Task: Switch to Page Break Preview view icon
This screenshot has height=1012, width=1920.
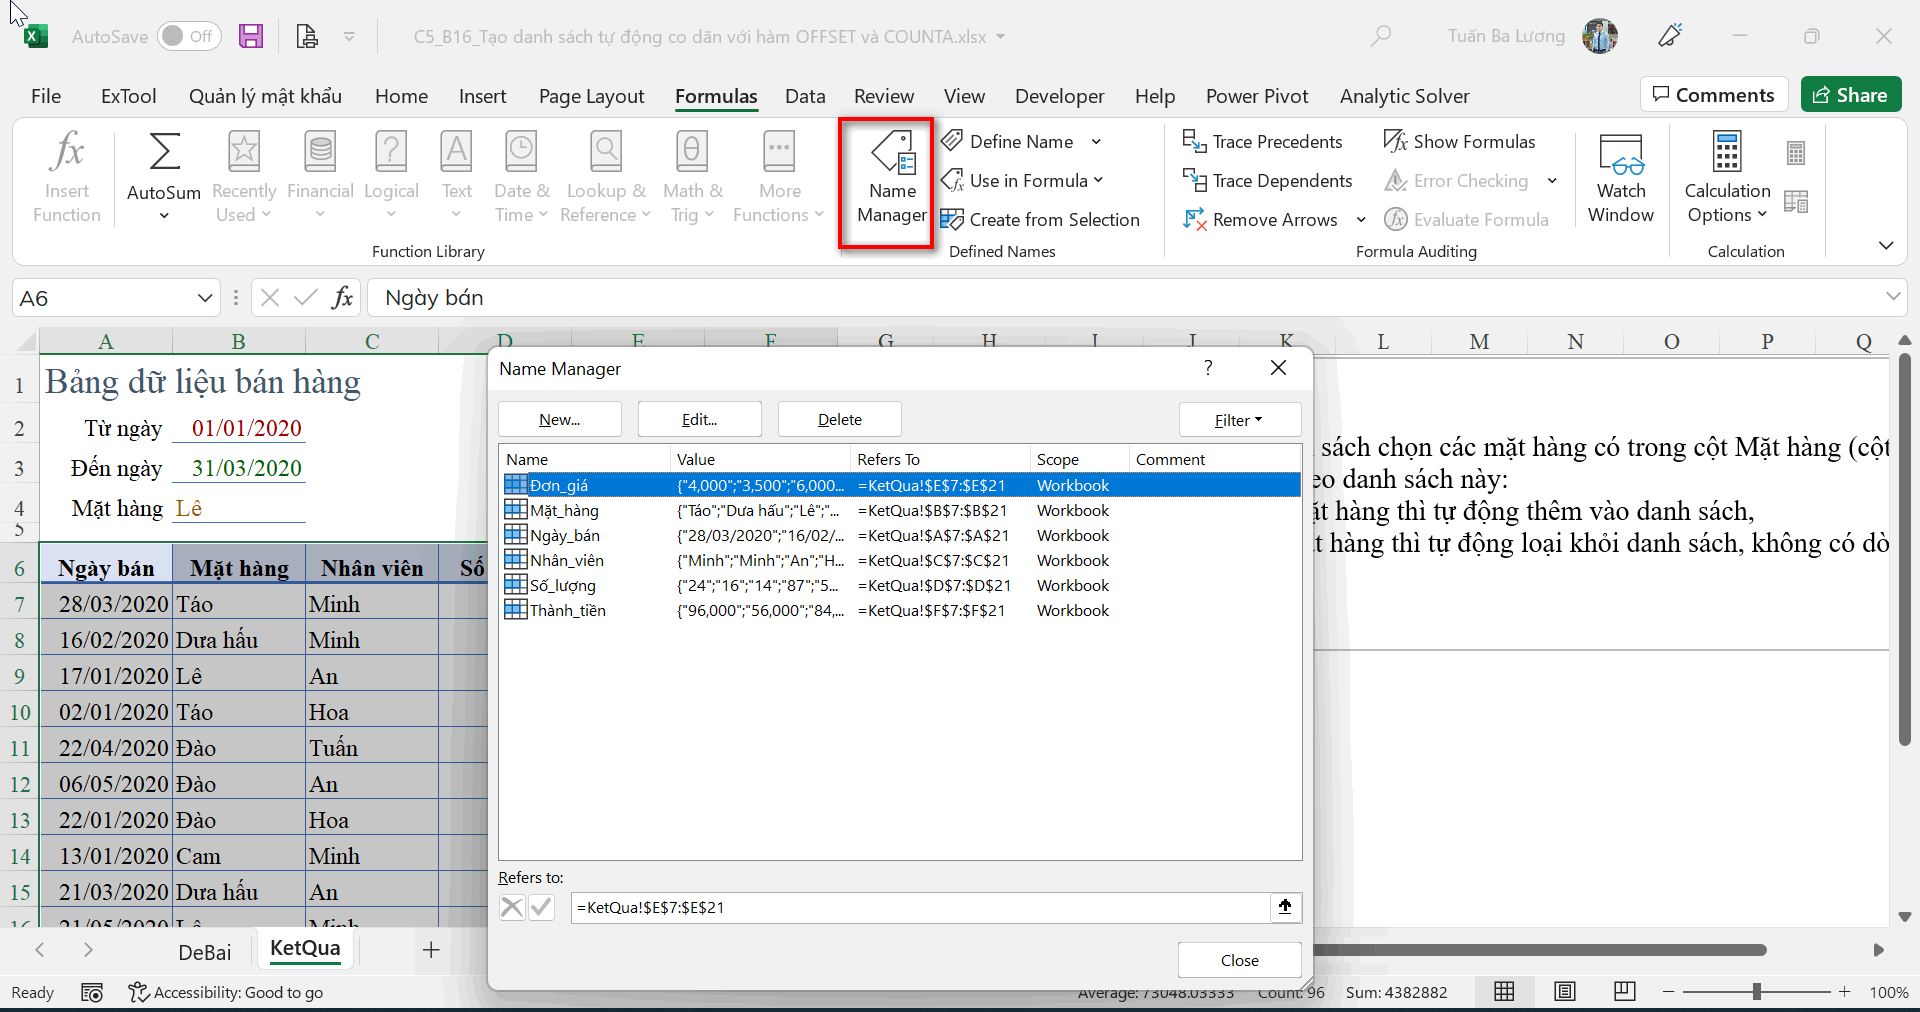Action: tap(1624, 992)
